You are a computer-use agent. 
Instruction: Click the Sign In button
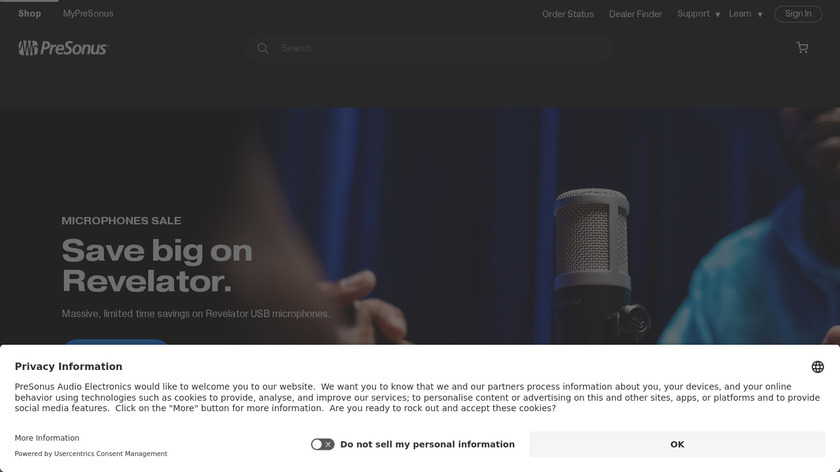798,14
